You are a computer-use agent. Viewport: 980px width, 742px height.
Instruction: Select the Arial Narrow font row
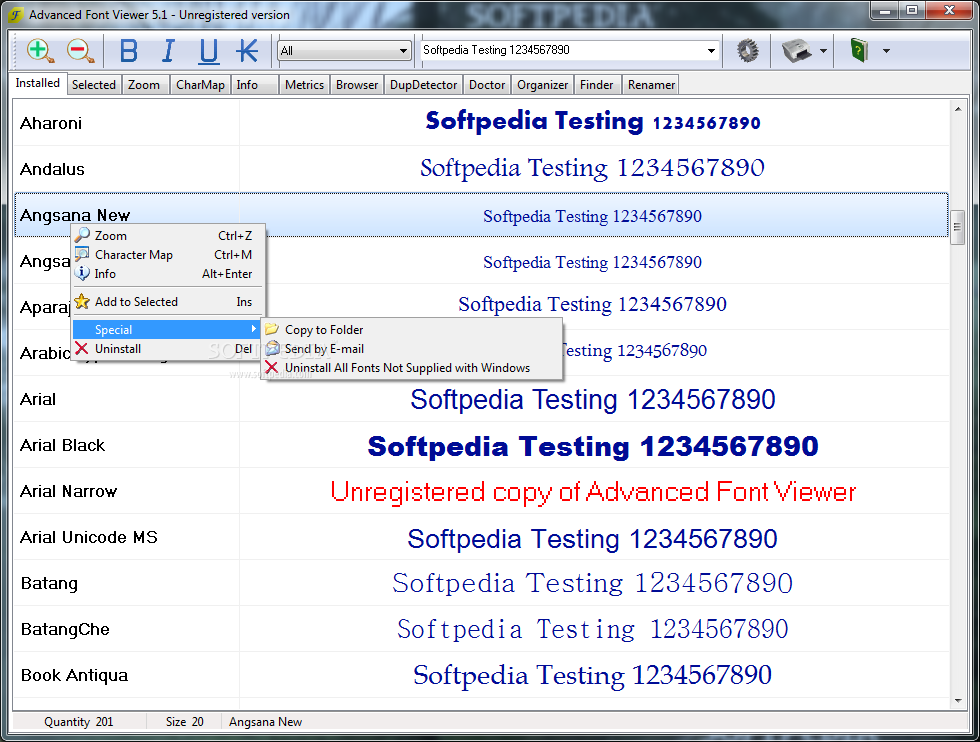coord(481,491)
